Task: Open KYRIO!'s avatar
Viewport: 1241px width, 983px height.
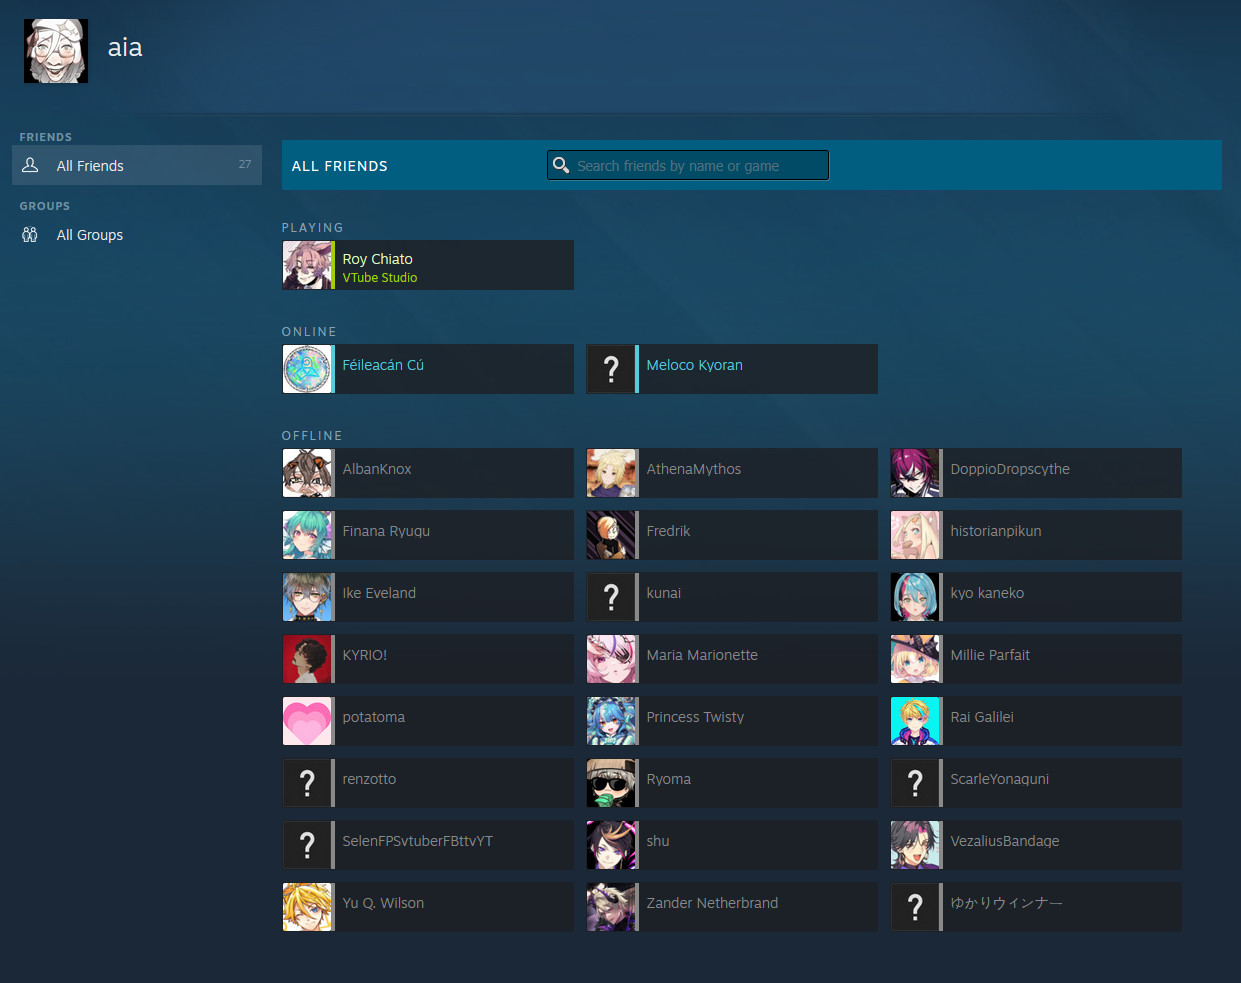Action: pos(307,659)
